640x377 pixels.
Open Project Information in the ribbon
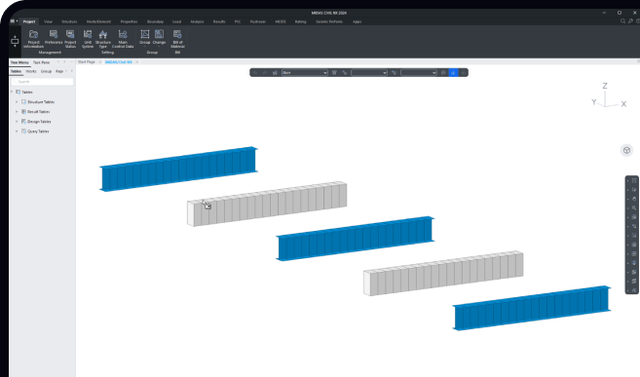pyautogui.click(x=33, y=39)
